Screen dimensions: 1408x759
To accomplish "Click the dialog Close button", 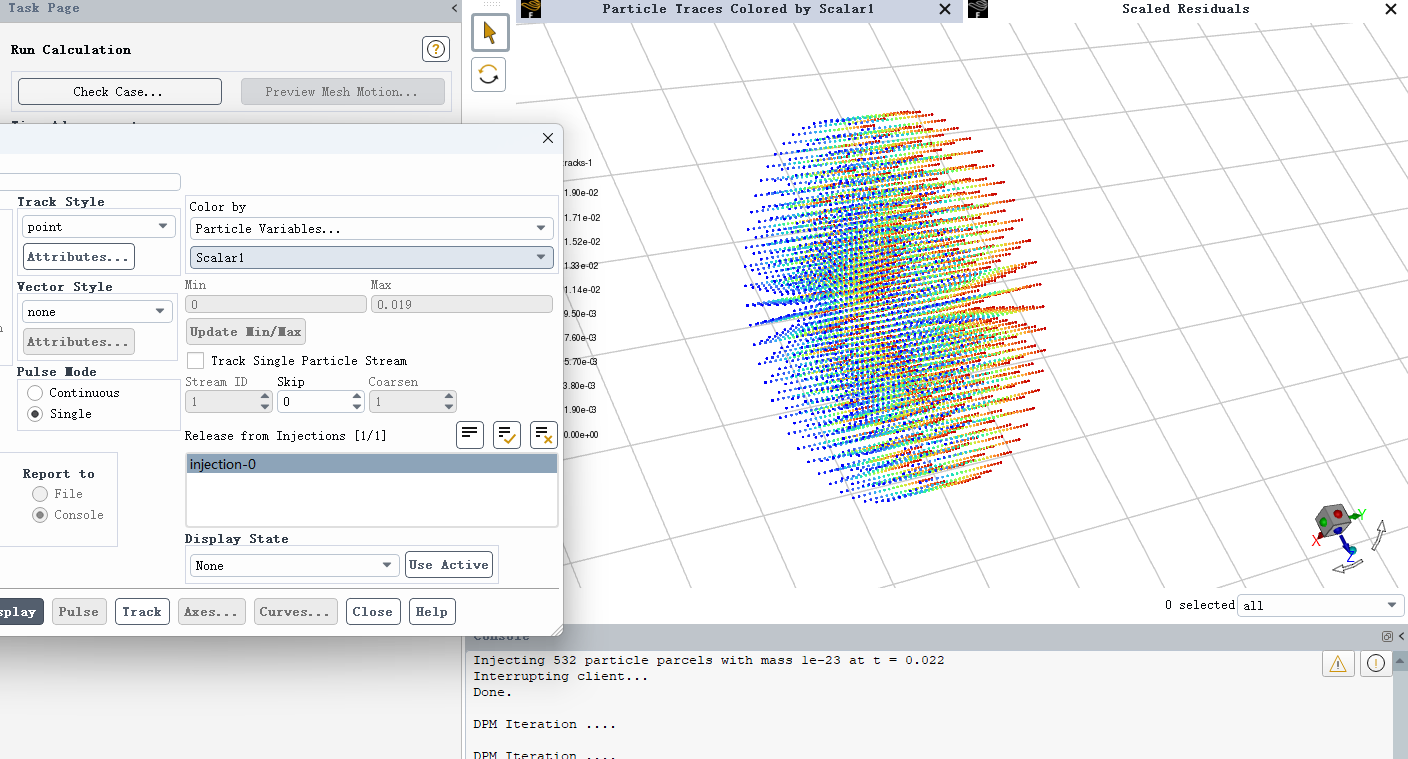I will tap(373, 612).
